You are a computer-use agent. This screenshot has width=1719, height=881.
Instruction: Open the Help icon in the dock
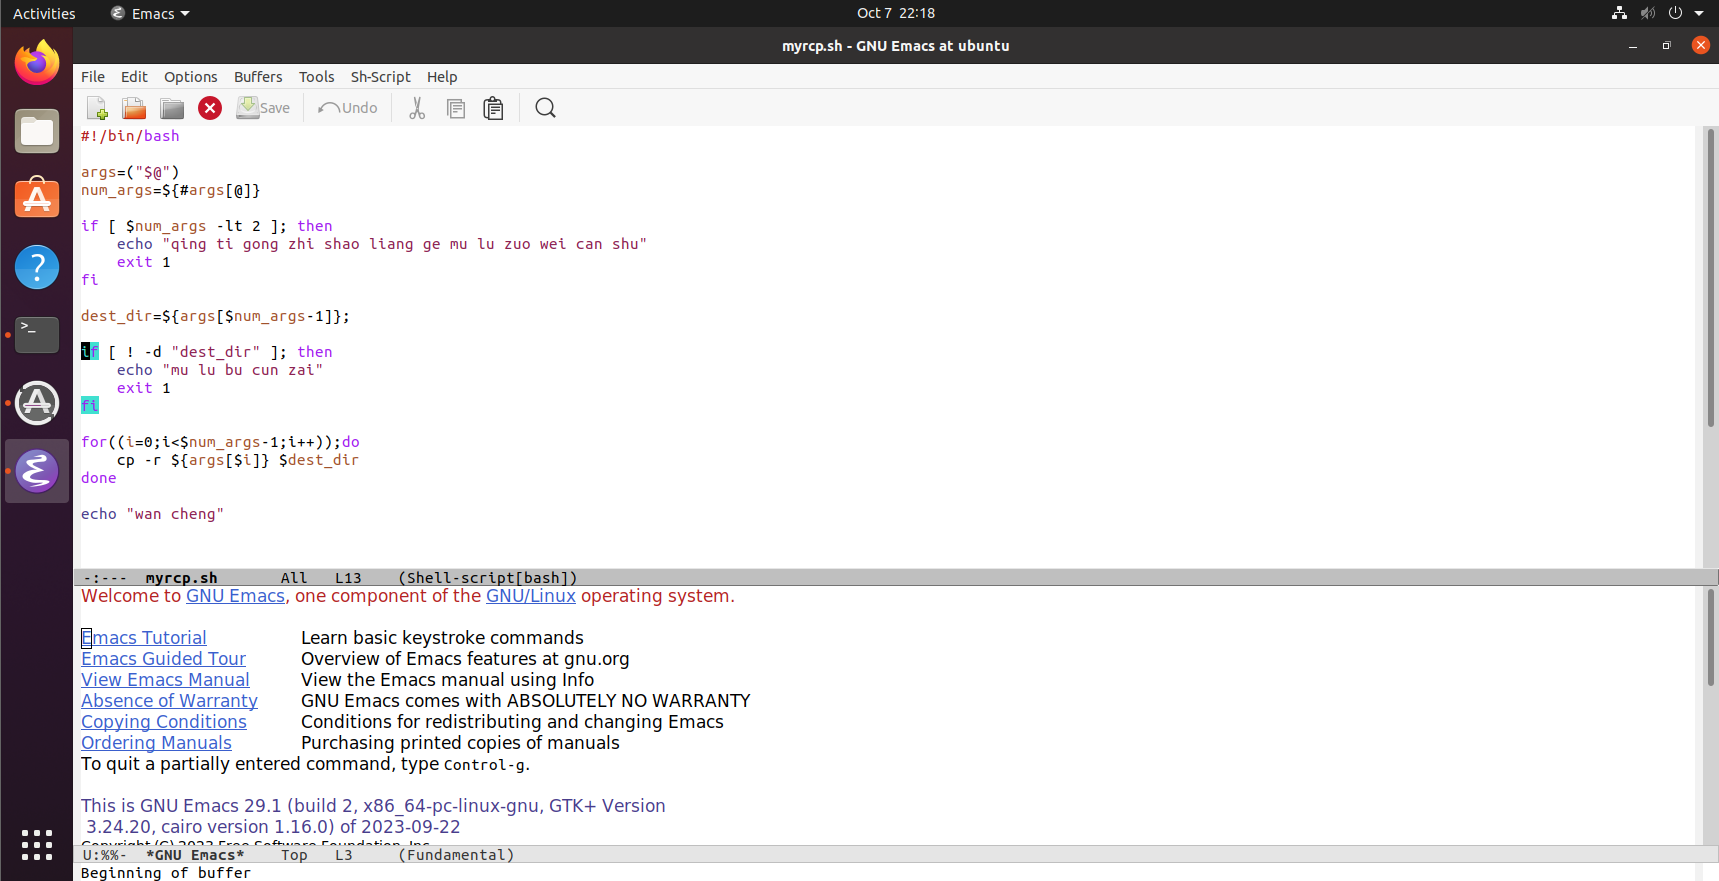(37, 267)
